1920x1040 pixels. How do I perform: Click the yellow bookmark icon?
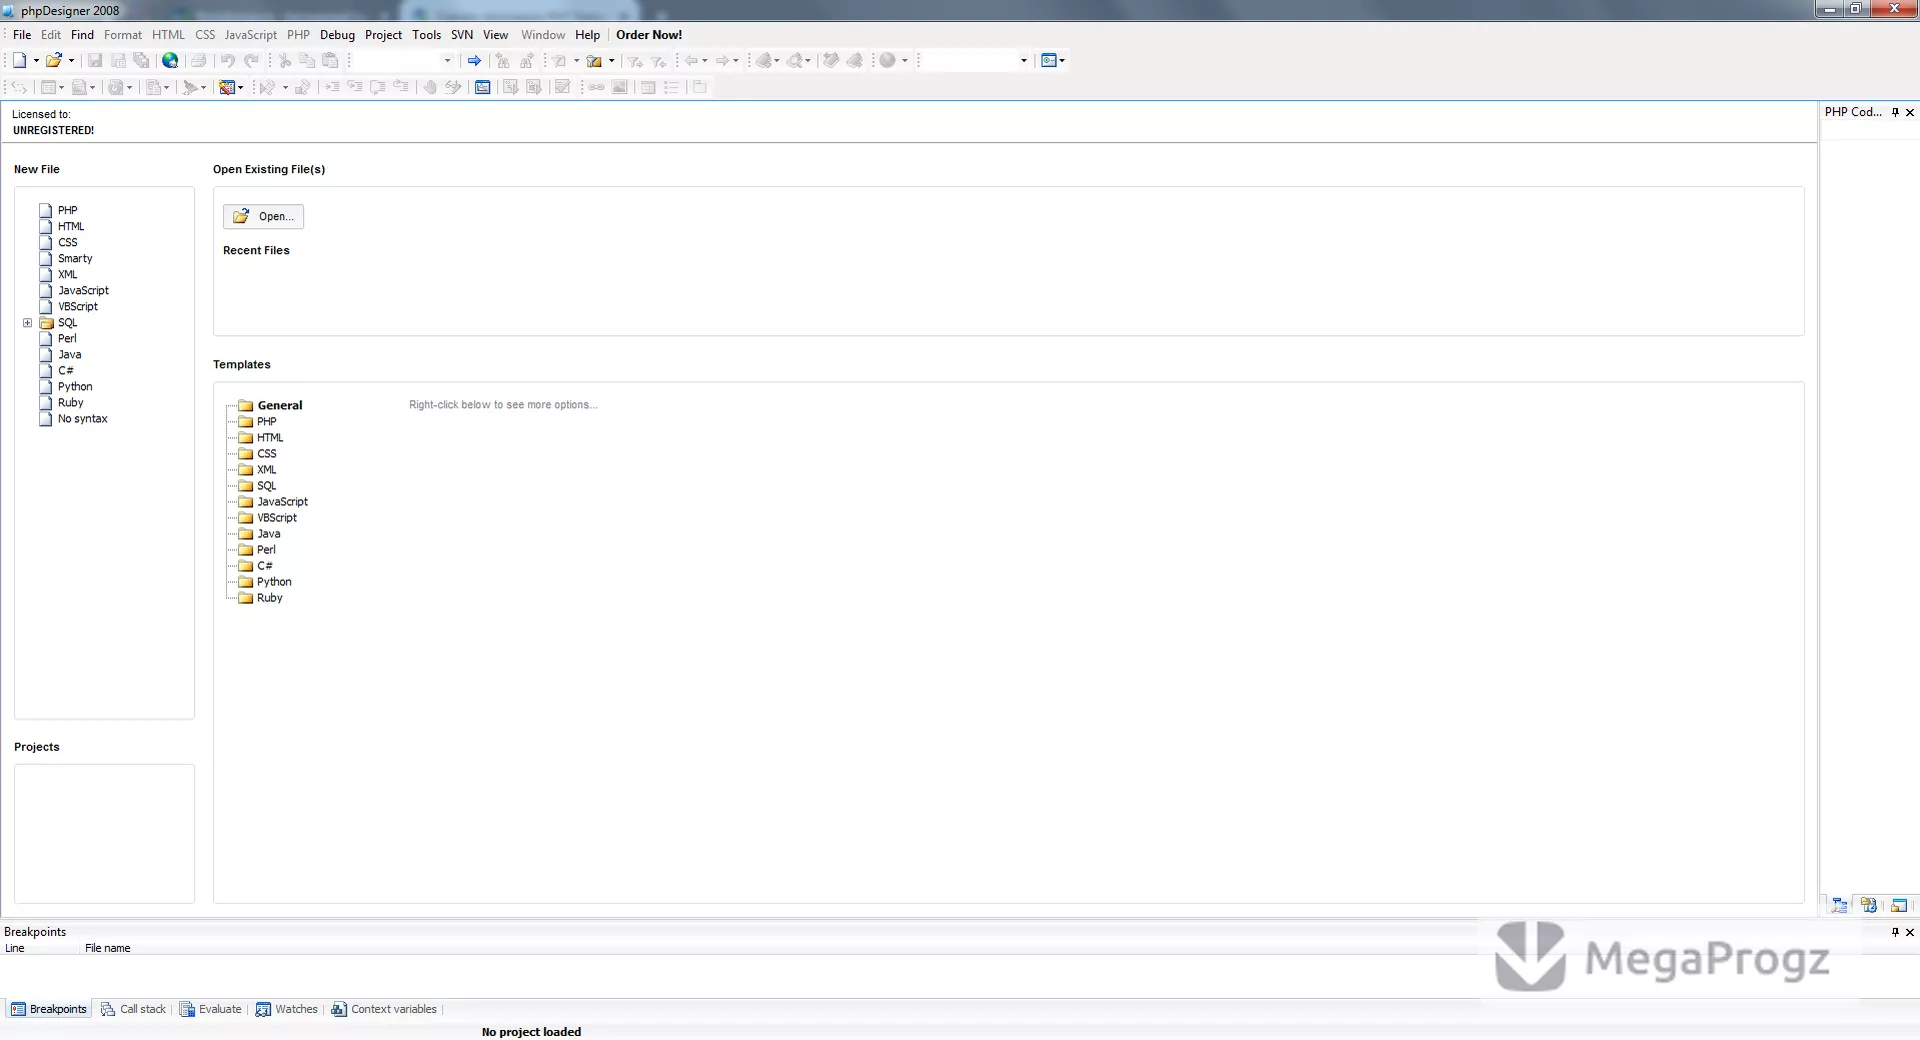click(594, 60)
